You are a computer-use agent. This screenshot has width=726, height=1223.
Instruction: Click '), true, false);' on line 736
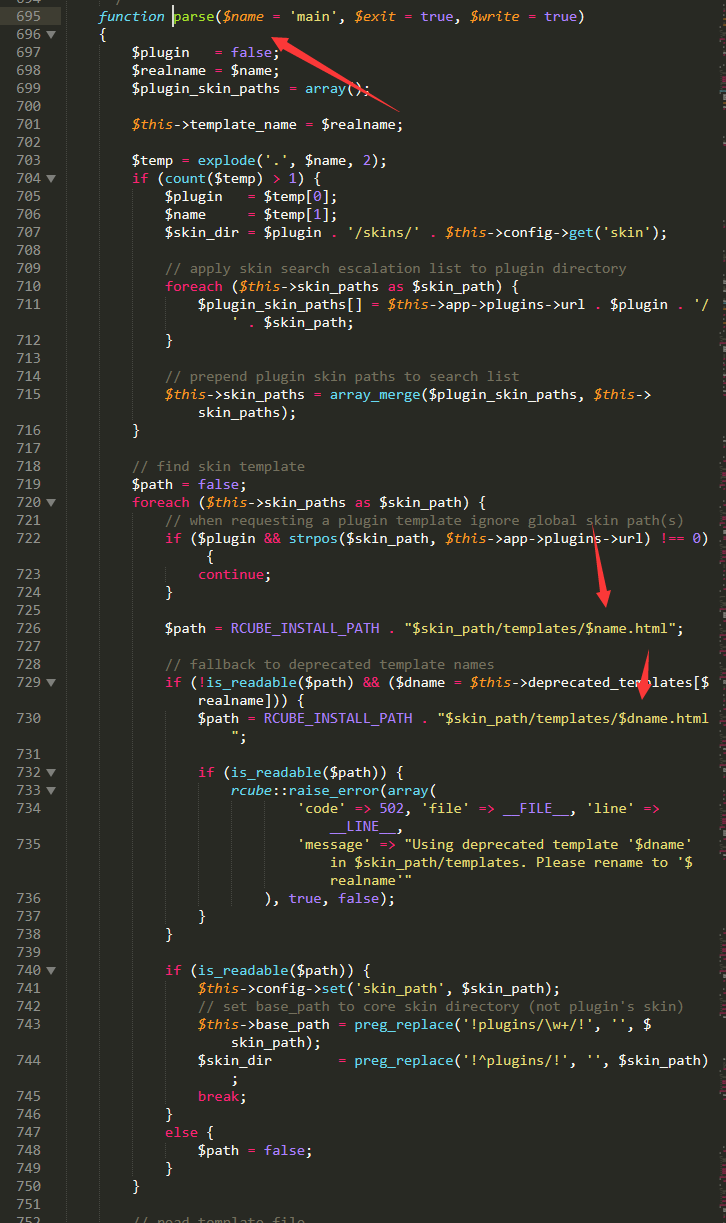[x=330, y=898]
